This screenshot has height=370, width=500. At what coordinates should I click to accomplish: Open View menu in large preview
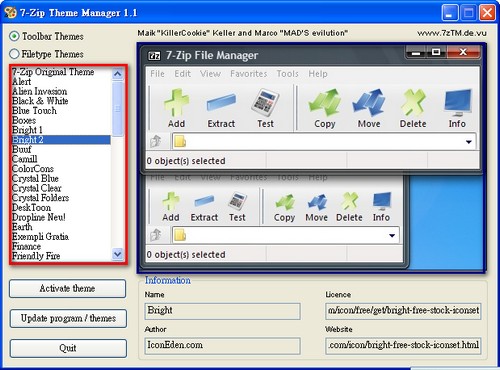(x=210, y=74)
